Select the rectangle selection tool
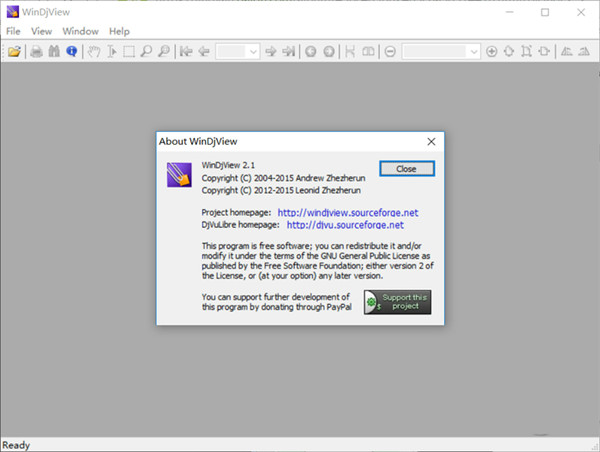Screen dimensions: 600x452 128,51
